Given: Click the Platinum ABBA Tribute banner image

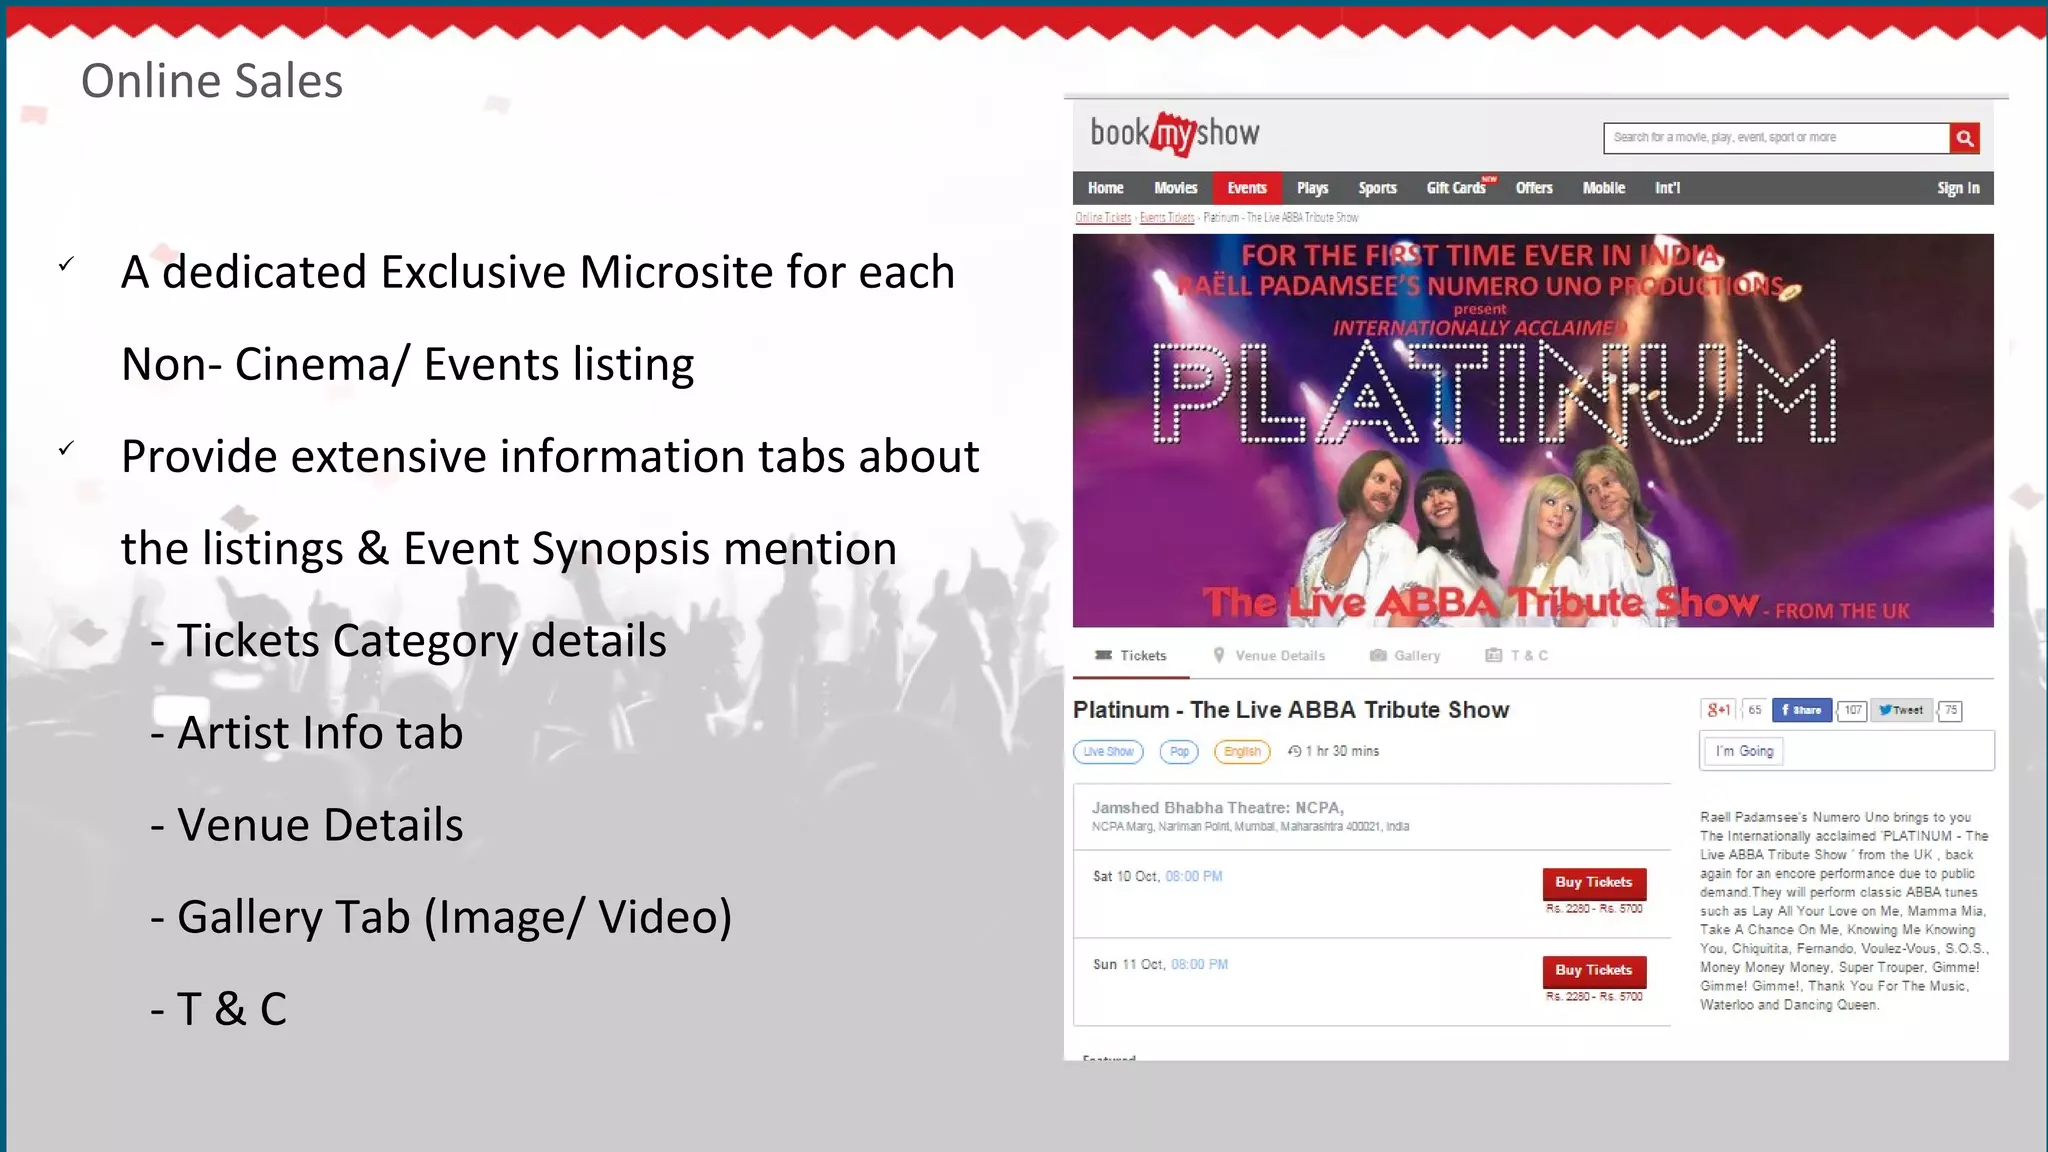Looking at the screenshot, I should (1533, 430).
